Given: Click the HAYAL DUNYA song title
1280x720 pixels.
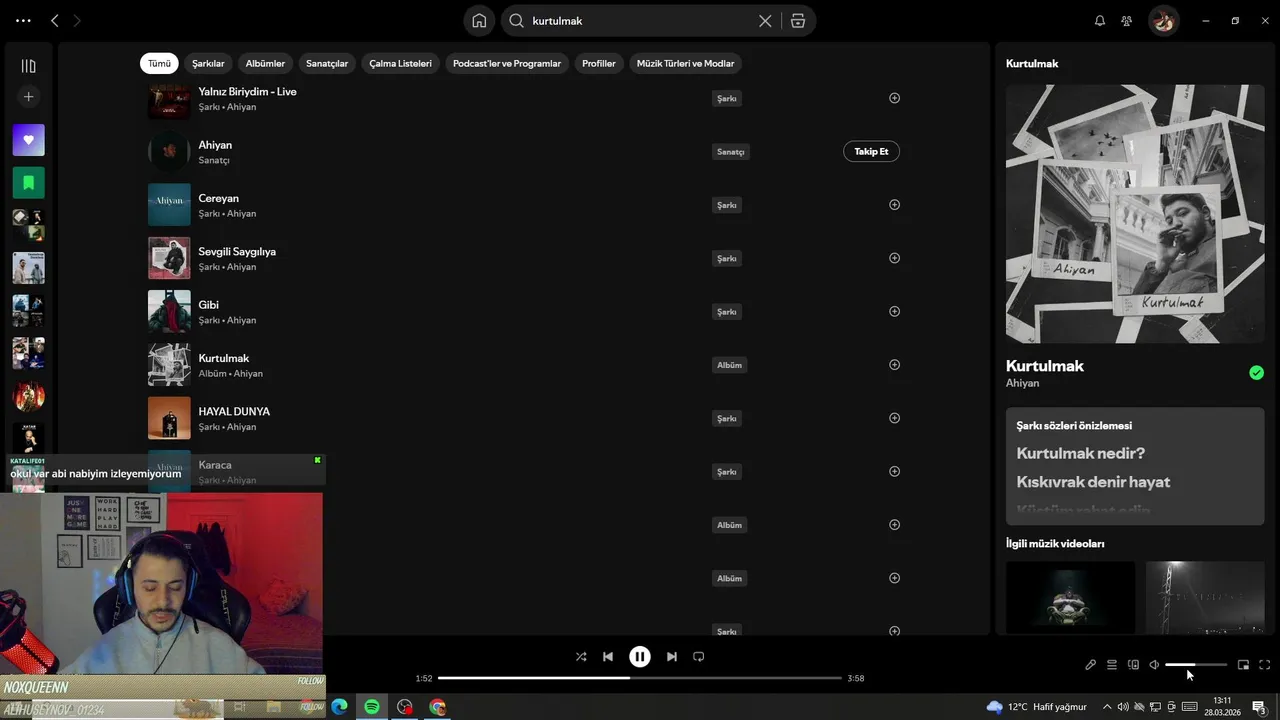Looking at the screenshot, I should 234,411.
